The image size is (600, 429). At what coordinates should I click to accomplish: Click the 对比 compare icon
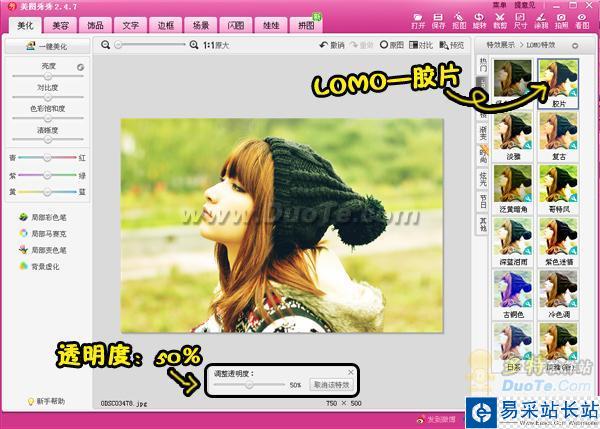421,45
